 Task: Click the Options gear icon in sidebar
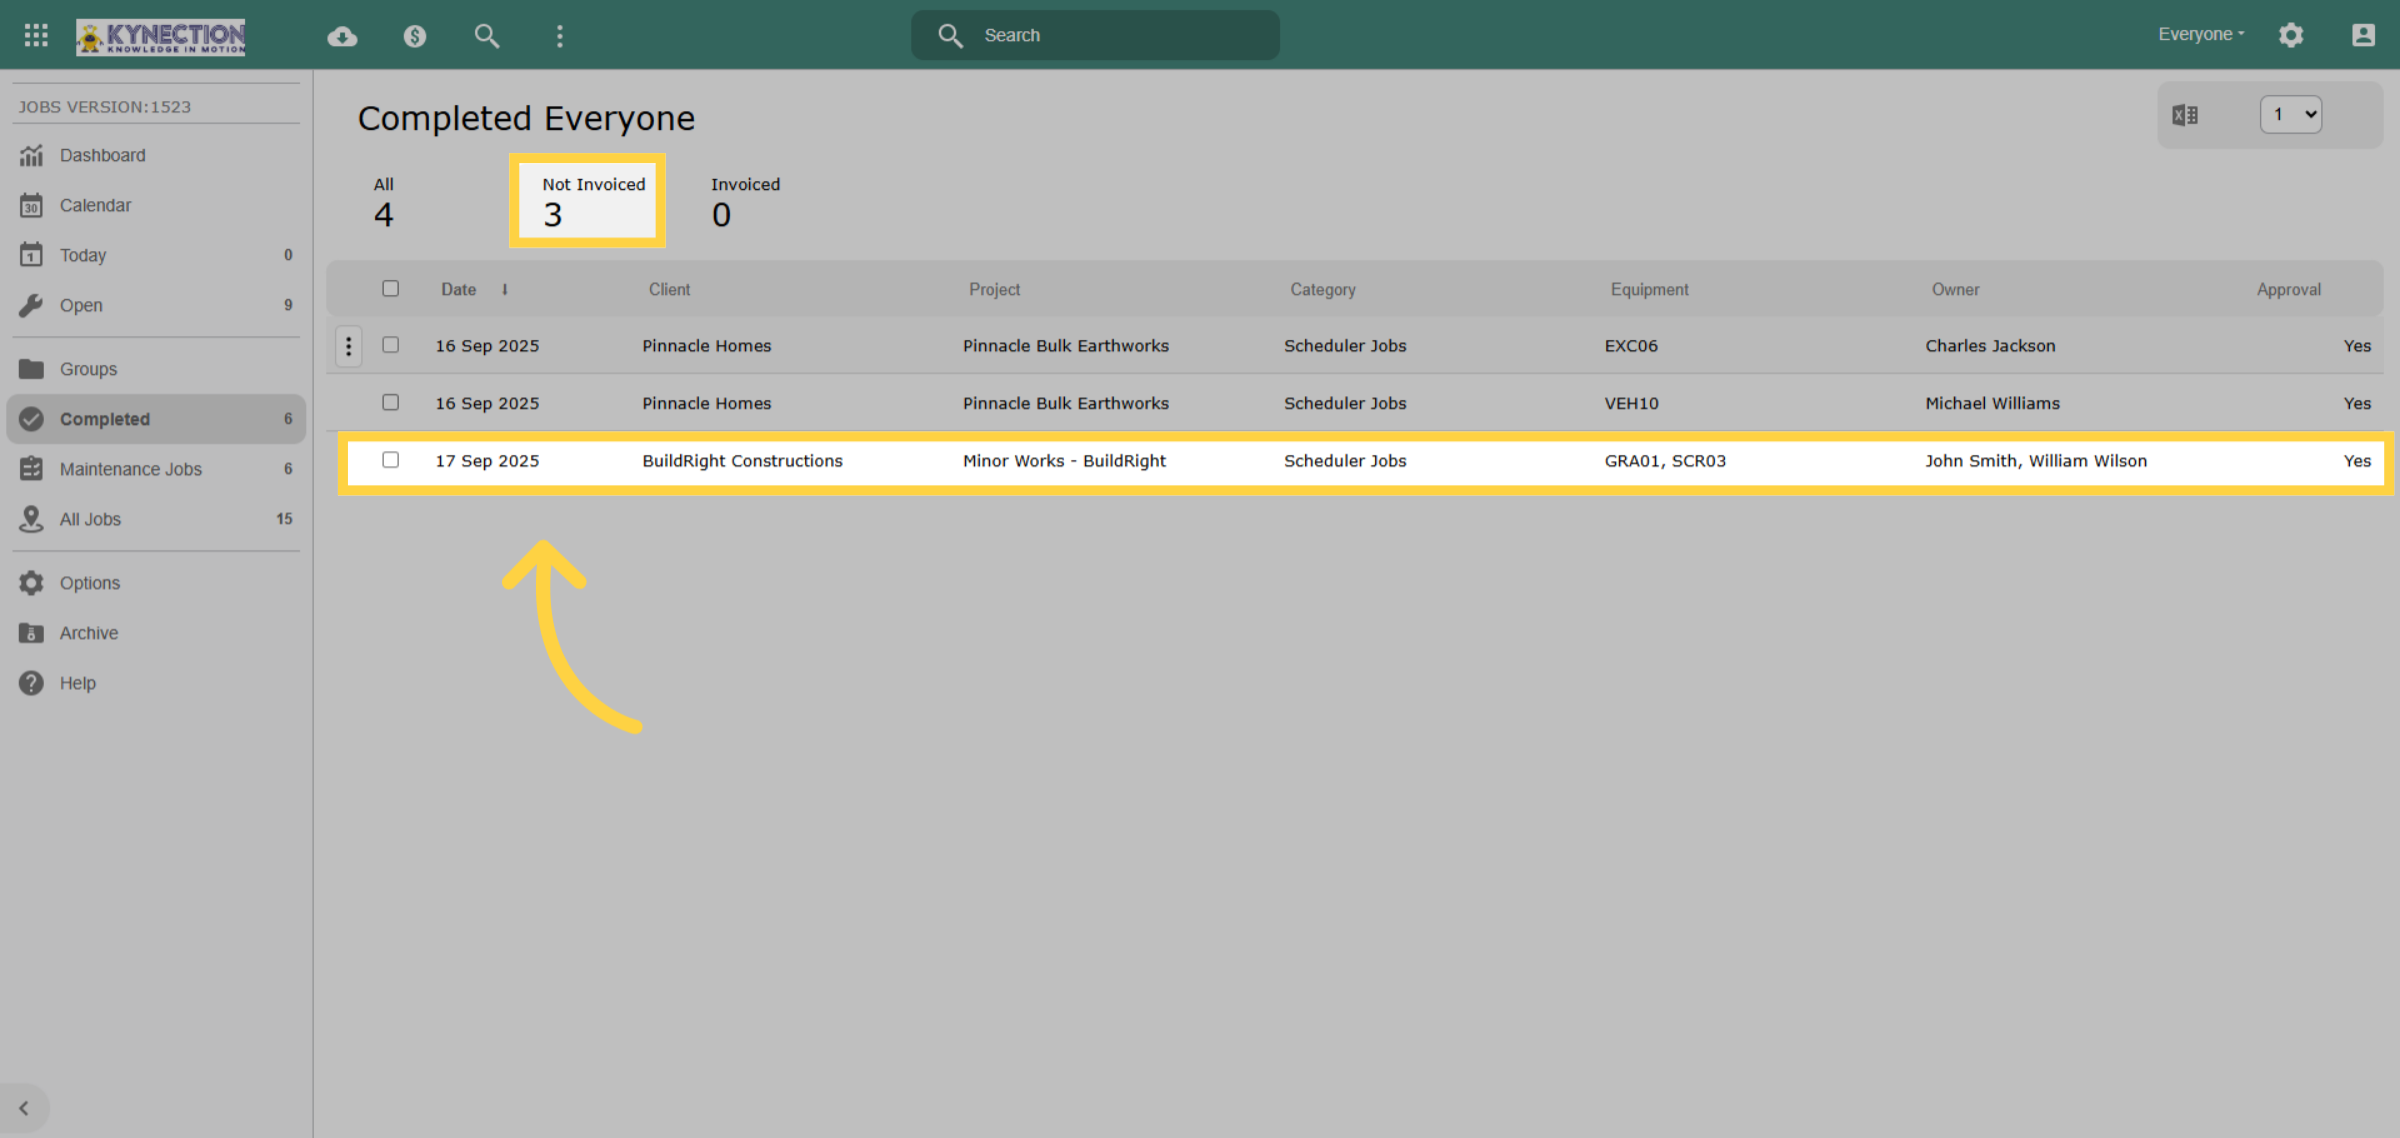tap(31, 583)
